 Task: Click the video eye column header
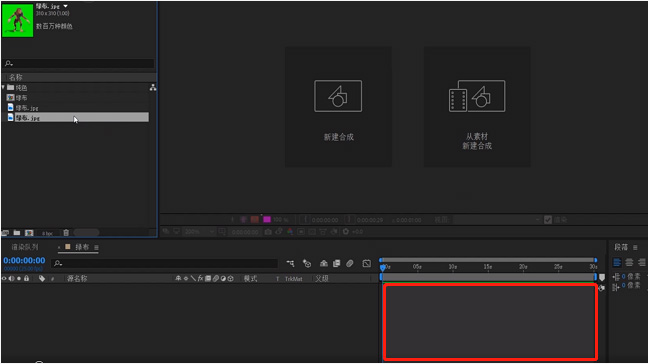4,278
